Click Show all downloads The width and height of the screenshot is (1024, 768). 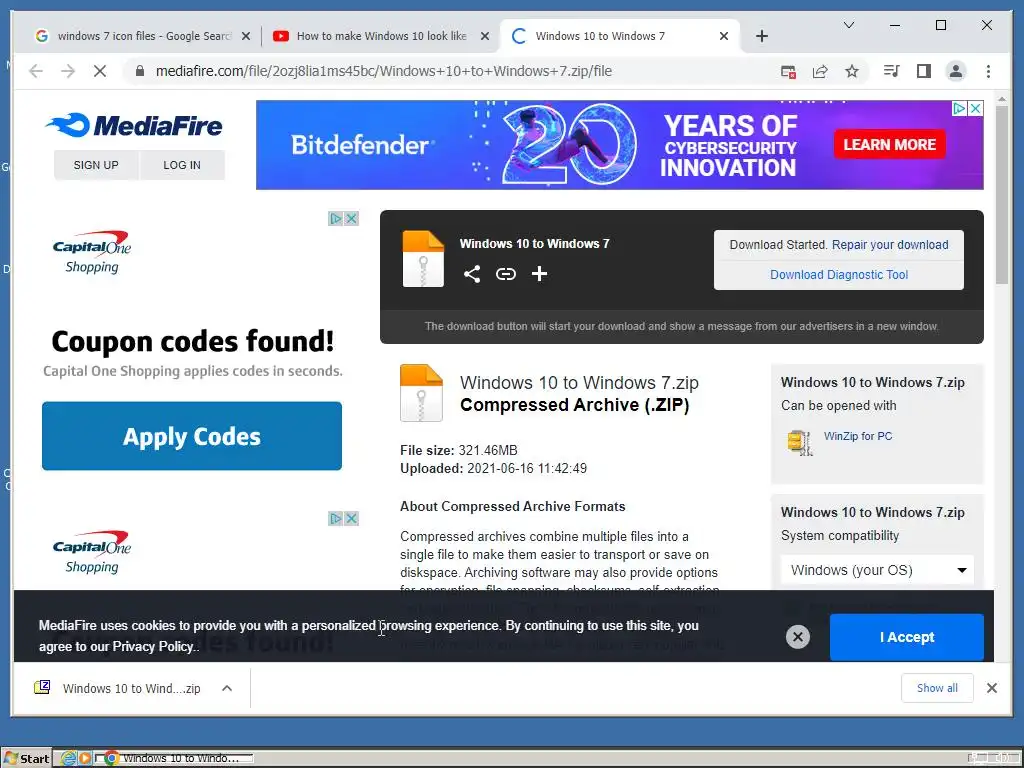pyautogui.click(x=937, y=688)
